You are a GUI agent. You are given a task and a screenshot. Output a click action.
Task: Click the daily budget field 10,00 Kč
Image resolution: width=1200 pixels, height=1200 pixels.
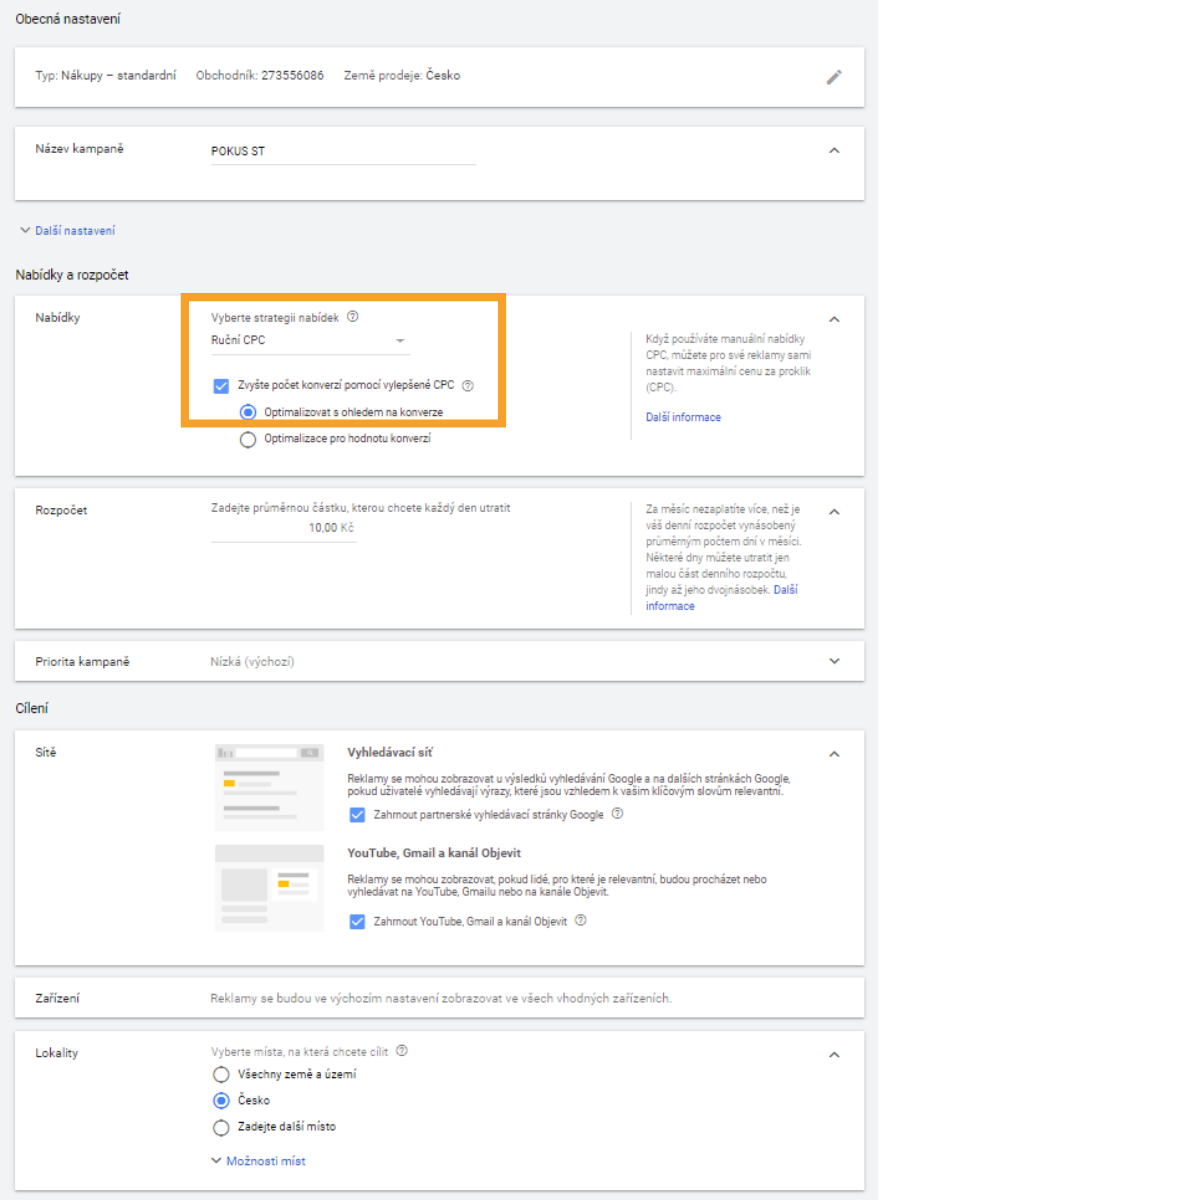click(x=284, y=528)
